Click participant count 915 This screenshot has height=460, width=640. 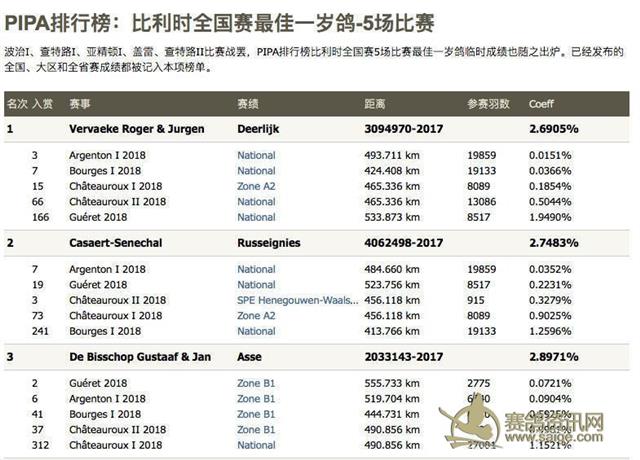point(476,300)
